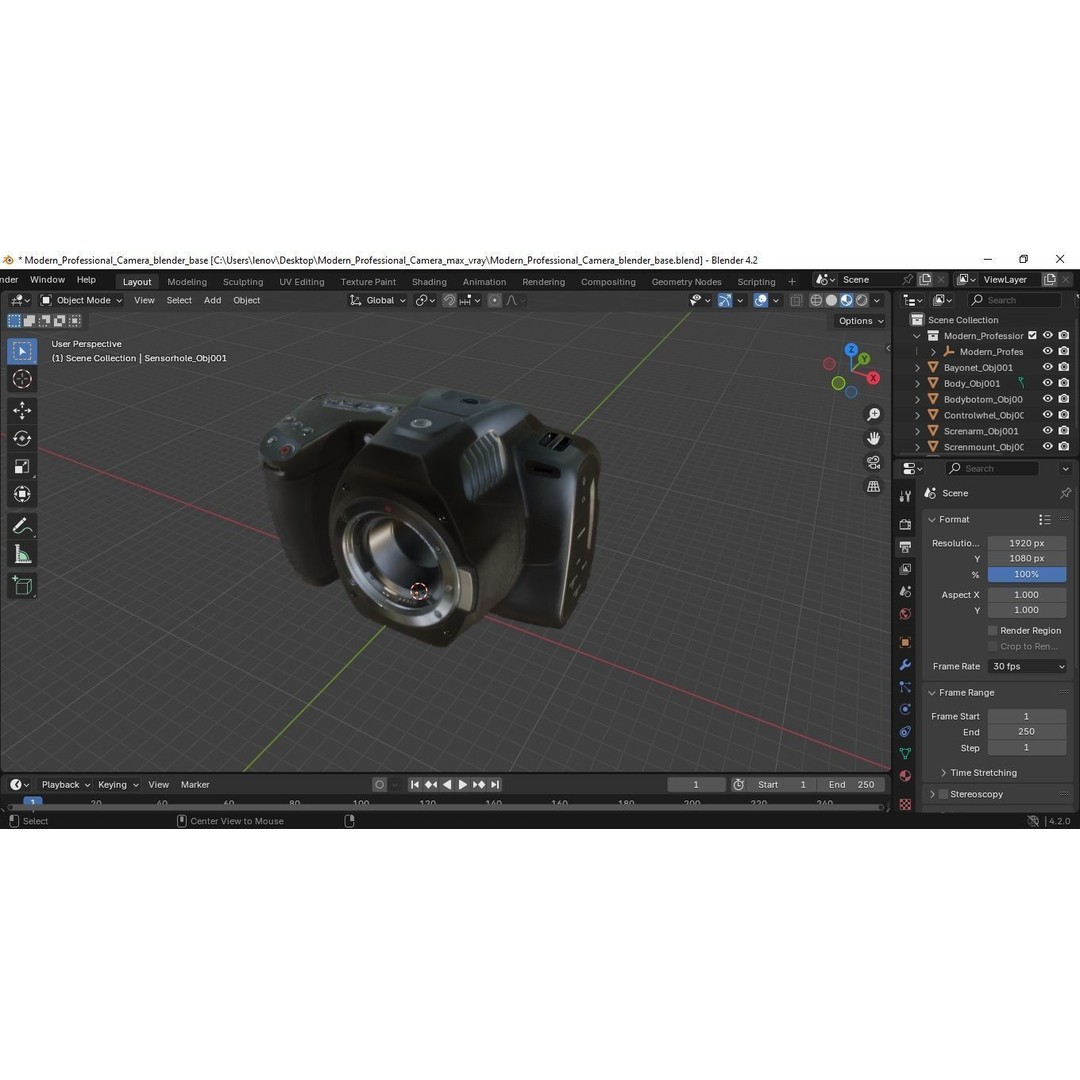This screenshot has height=1080, width=1080.
Task: Toggle auto keying record button
Action: [380, 785]
